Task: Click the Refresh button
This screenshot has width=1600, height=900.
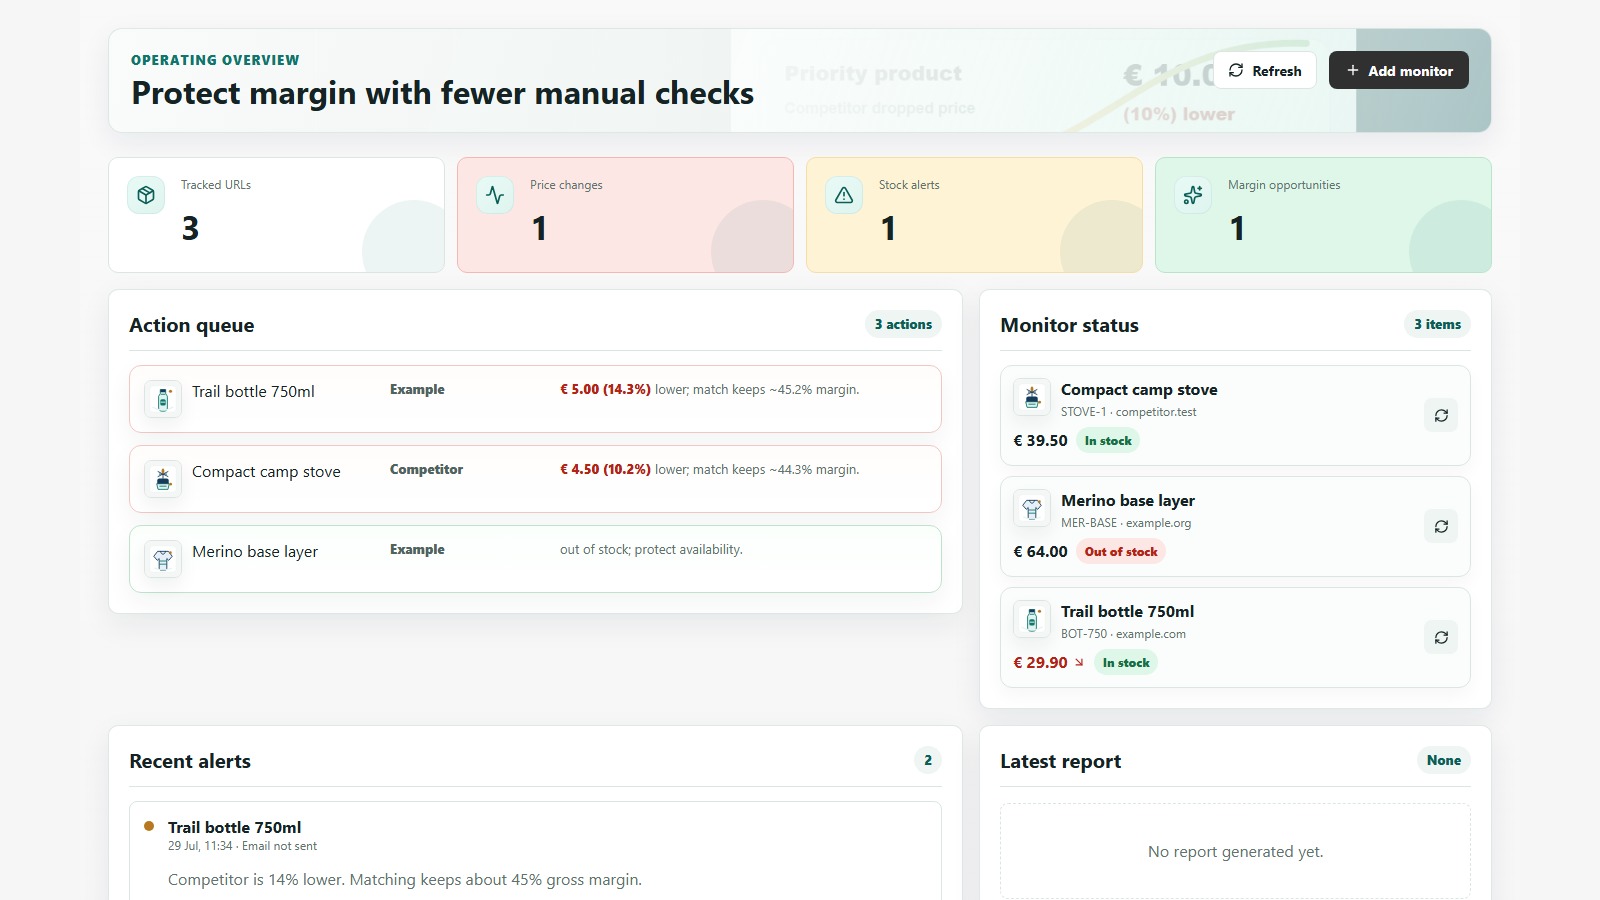Action: (1265, 70)
